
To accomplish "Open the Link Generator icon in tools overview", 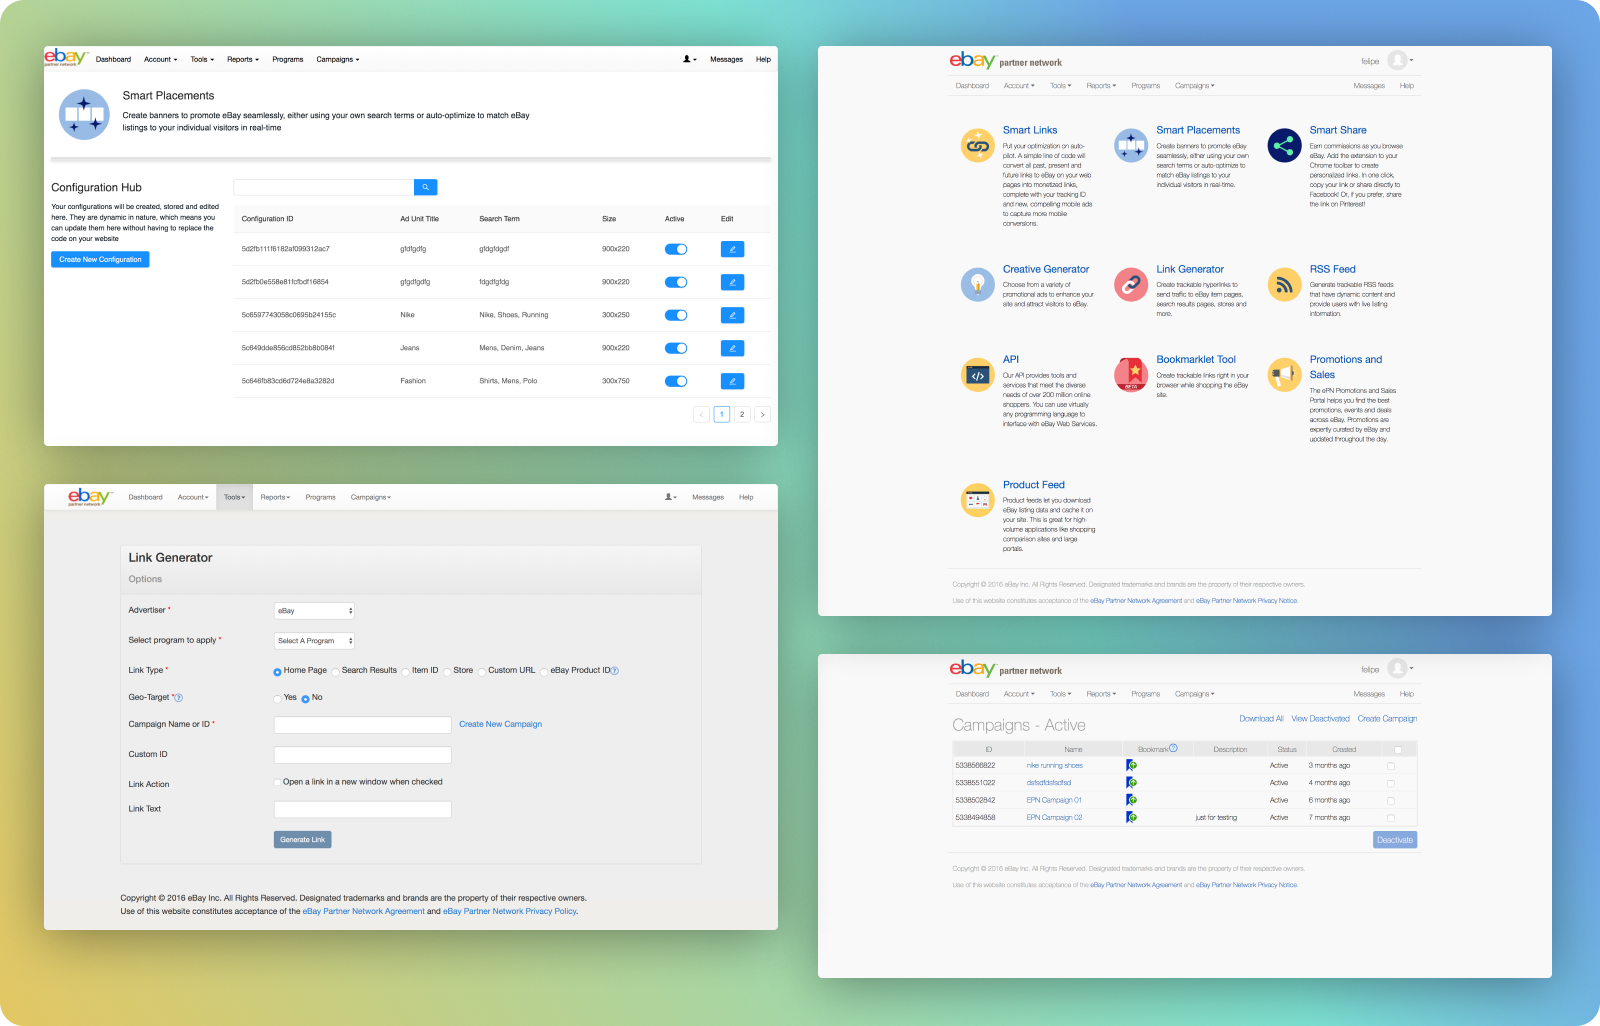I will click(1131, 285).
